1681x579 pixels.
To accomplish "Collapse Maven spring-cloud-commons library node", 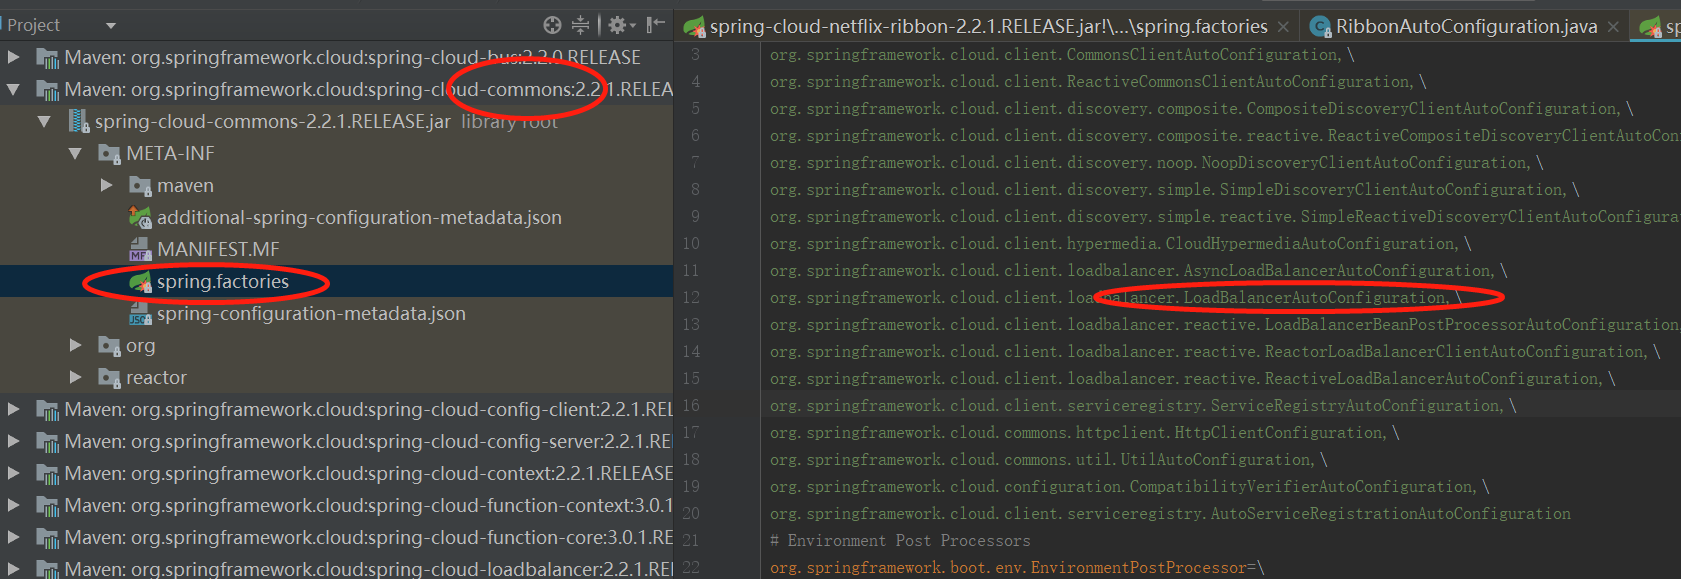I will 13,89.
